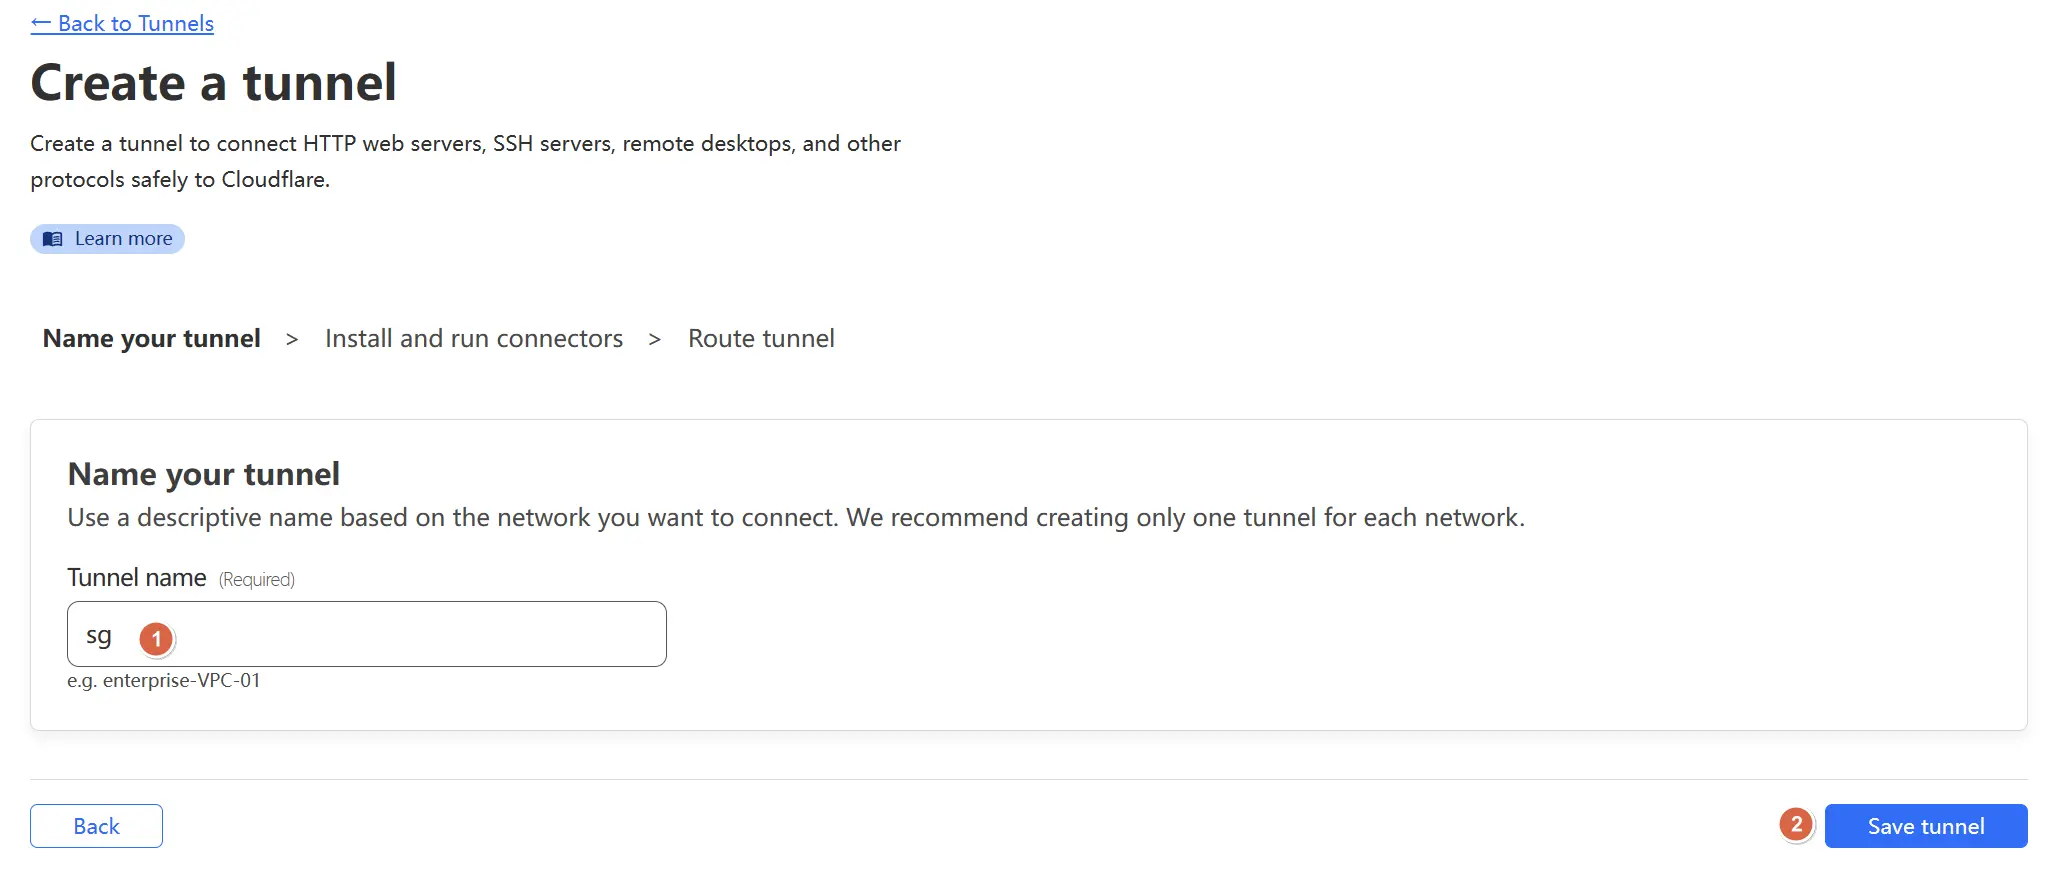This screenshot has width=2046, height=886.
Task: Click the e.g. enterprise-VPC-01 hint text
Action: click(164, 681)
